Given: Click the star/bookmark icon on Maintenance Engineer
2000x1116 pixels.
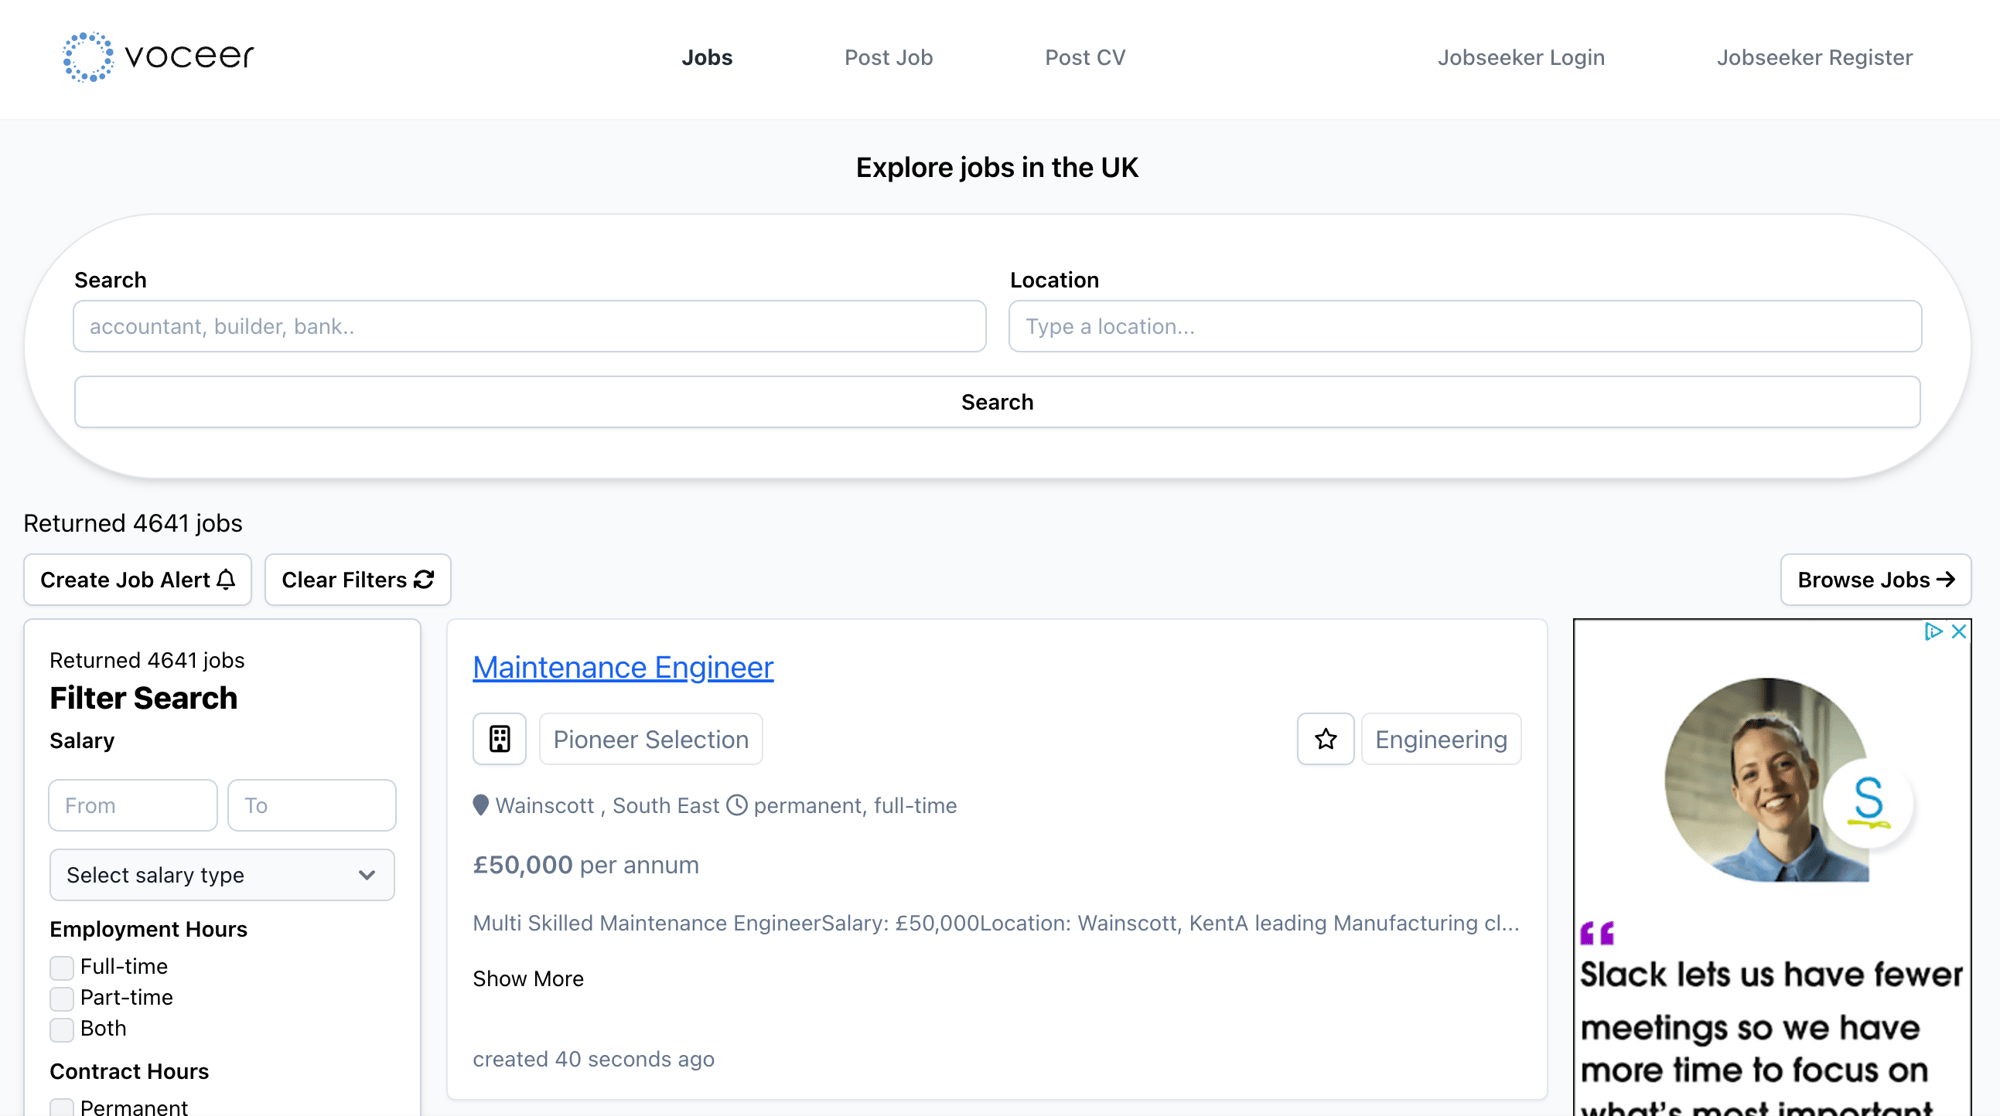Looking at the screenshot, I should [x=1326, y=738].
